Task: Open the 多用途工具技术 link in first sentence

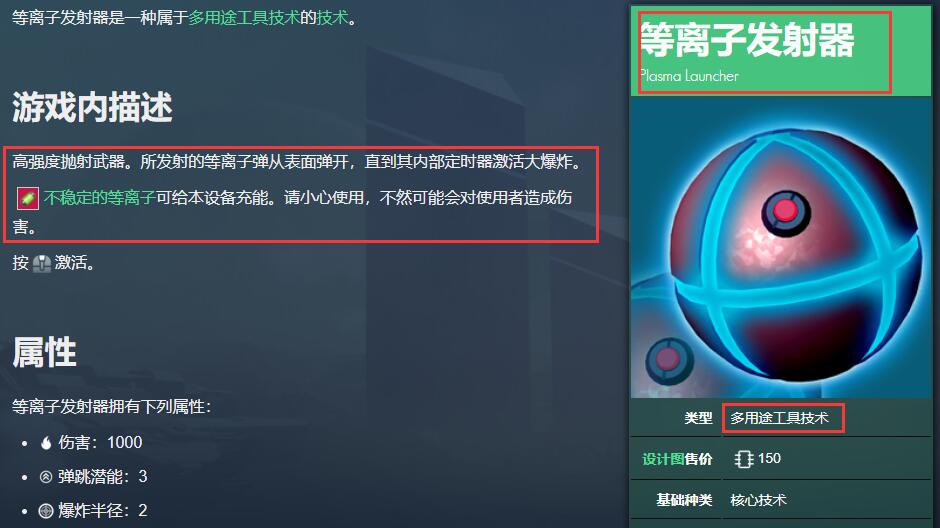Action: (244, 17)
